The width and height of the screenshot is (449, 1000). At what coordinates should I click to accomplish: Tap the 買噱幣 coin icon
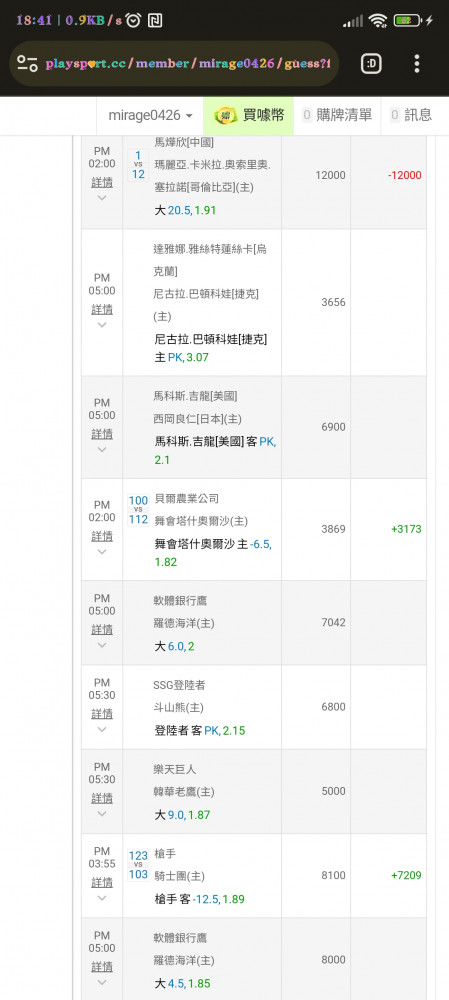pyautogui.click(x=225, y=115)
